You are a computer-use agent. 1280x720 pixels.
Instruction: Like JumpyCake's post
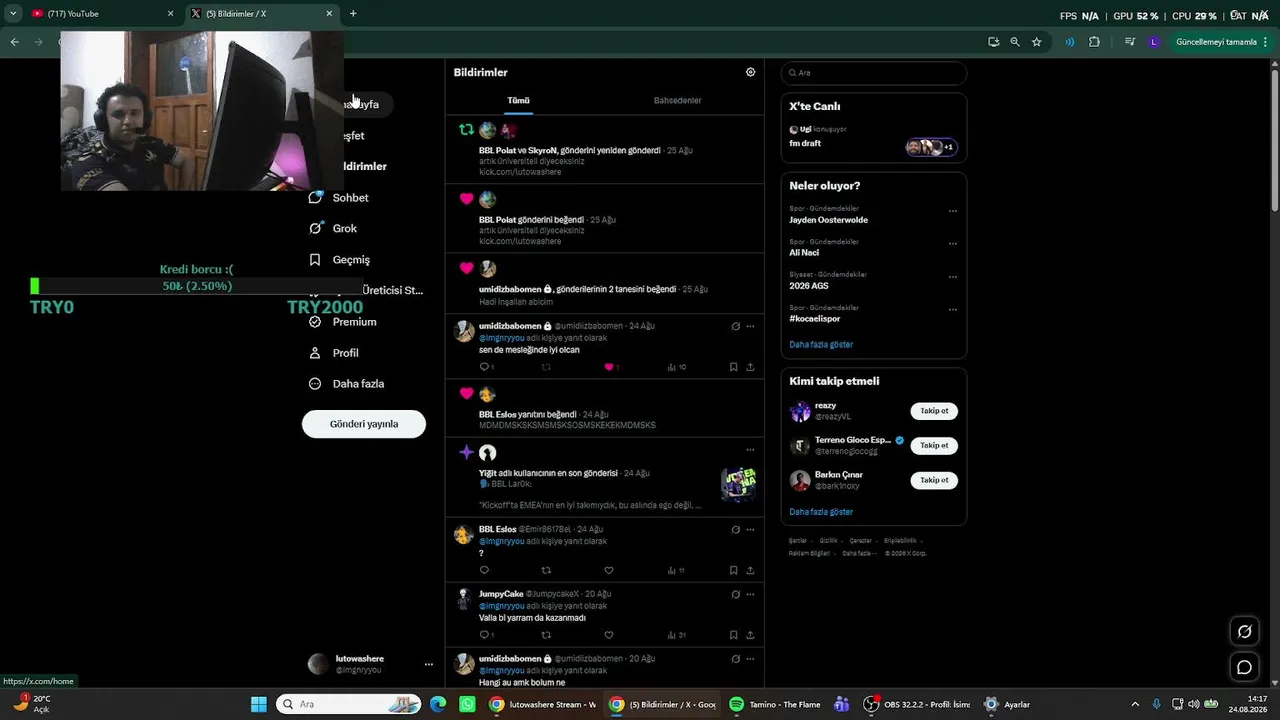coord(608,635)
